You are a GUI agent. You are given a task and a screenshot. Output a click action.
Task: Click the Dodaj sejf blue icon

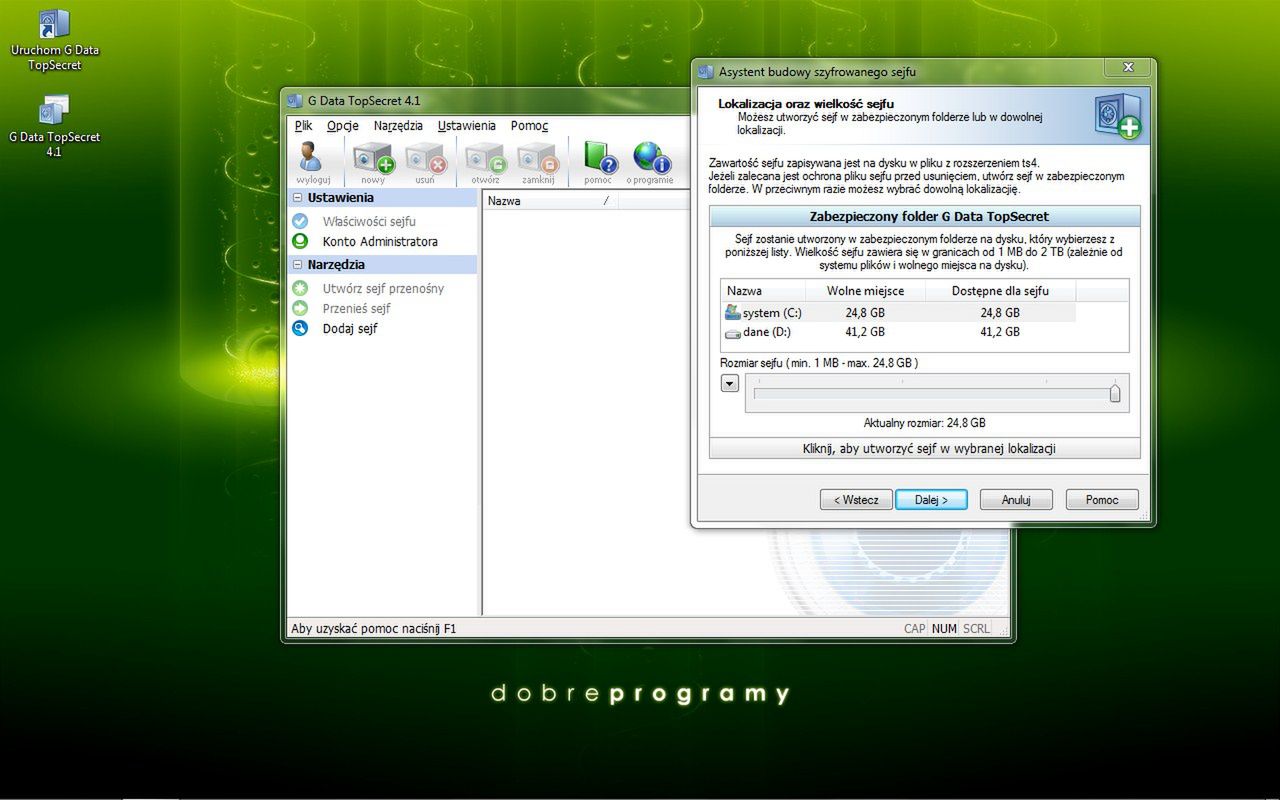300,328
